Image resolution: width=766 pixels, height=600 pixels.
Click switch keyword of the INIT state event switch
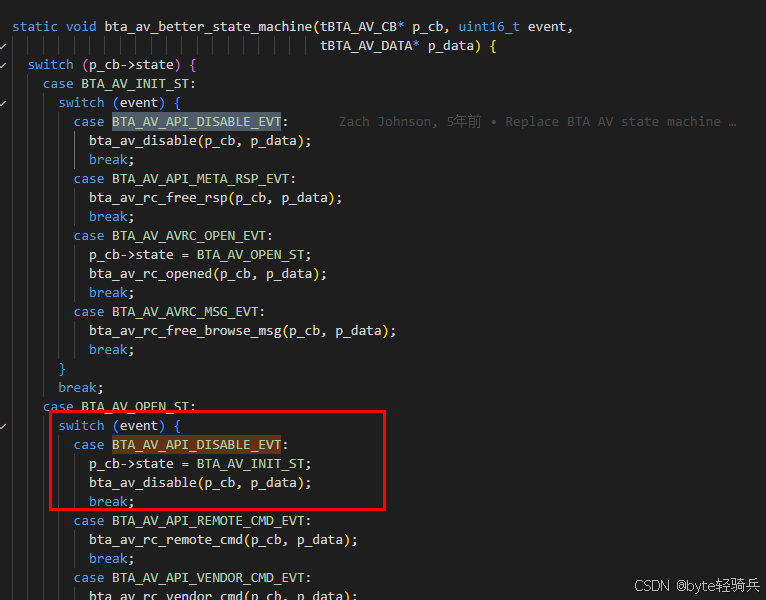pos(81,103)
